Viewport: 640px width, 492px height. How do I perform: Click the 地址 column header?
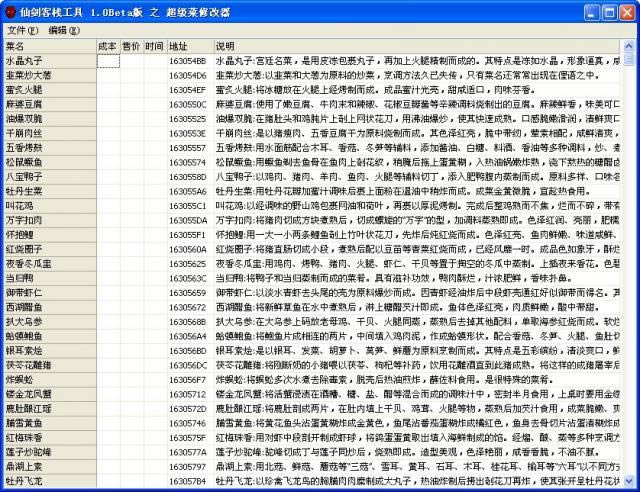point(189,46)
